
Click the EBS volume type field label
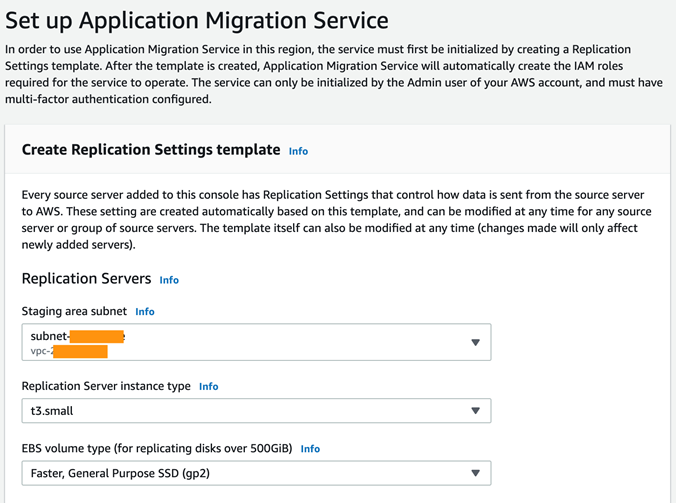[157, 449]
